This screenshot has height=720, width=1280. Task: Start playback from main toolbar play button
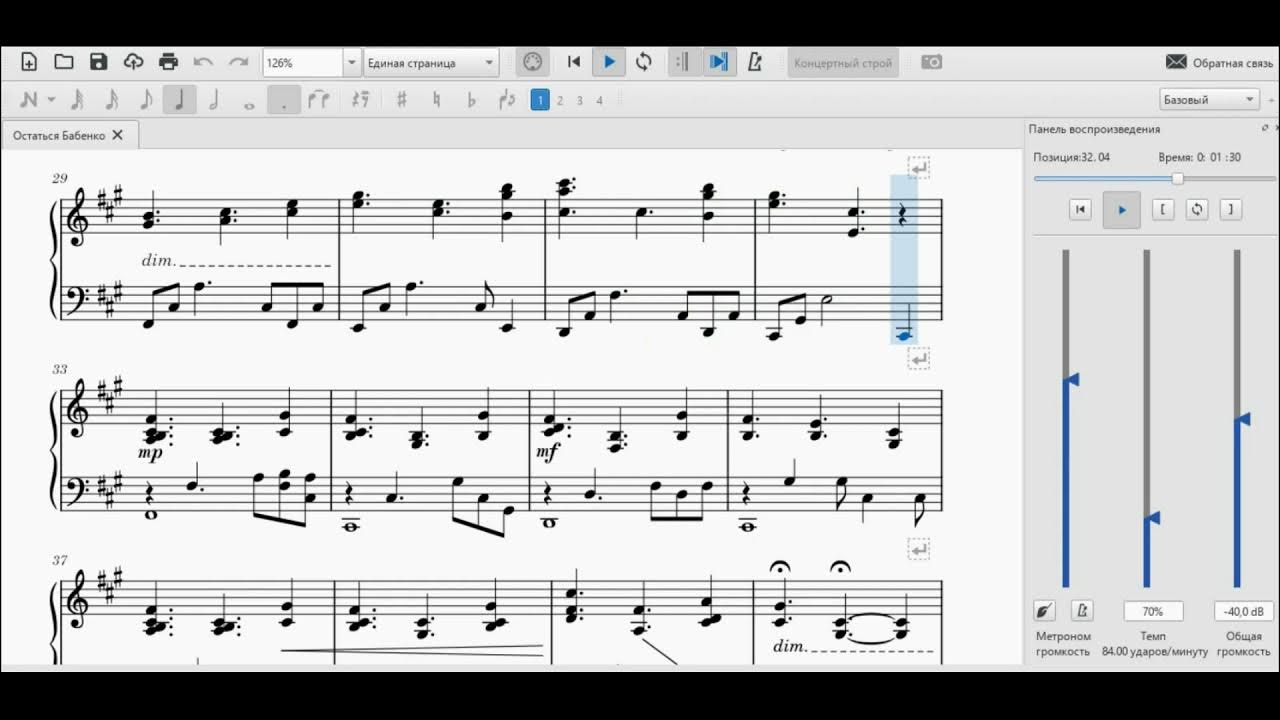click(x=609, y=62)
